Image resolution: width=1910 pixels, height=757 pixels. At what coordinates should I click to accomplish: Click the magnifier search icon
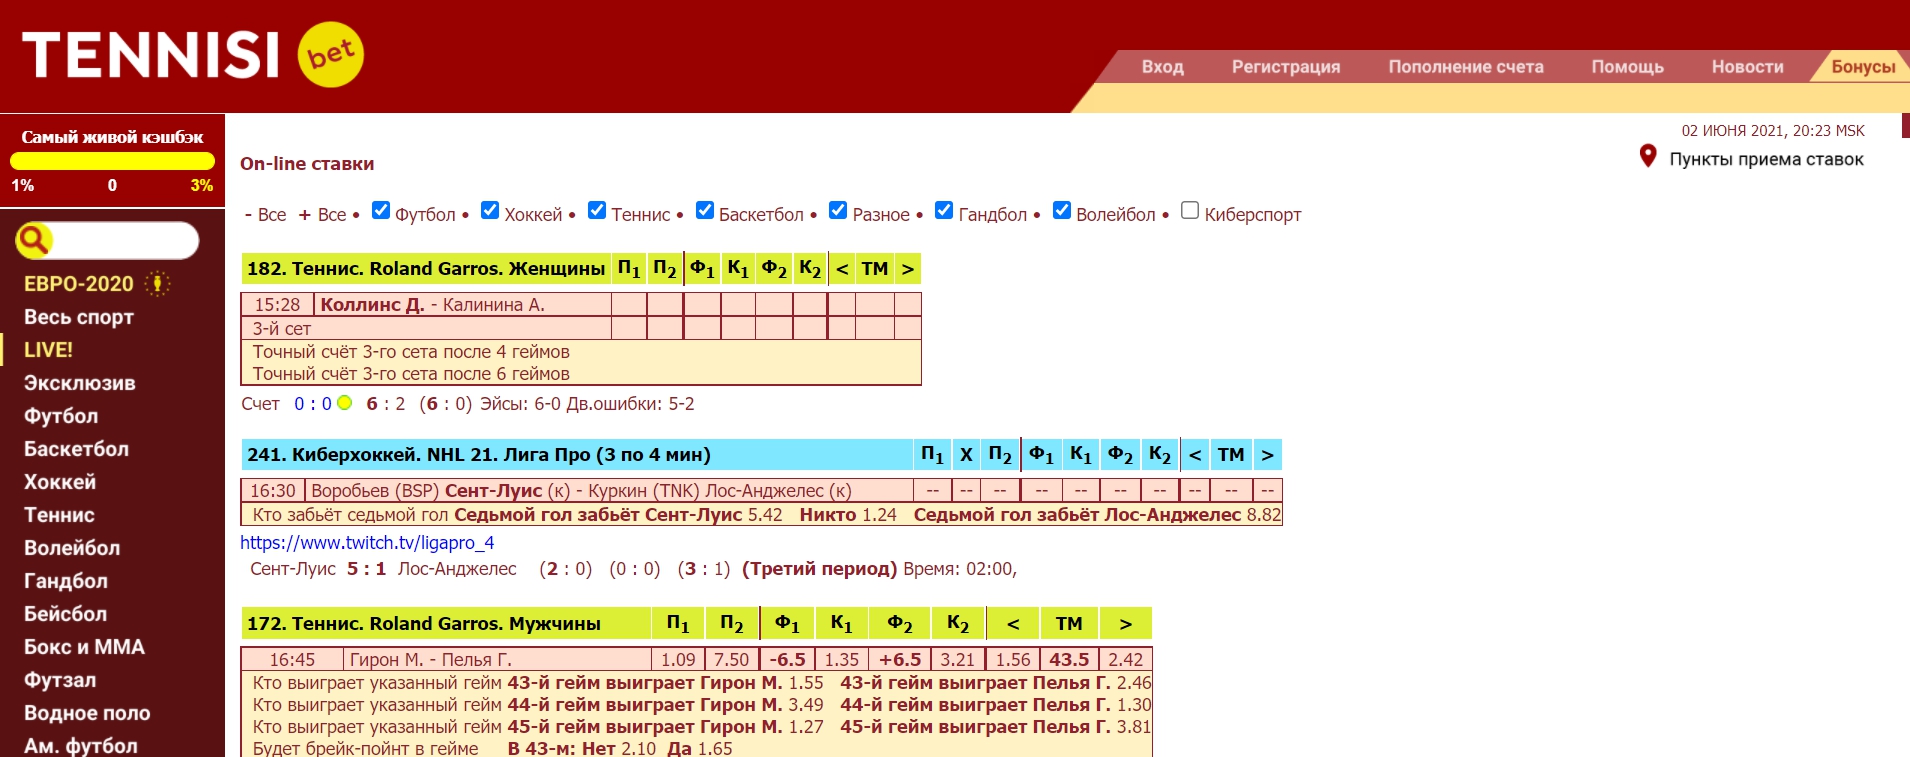[x=33, y=240]
